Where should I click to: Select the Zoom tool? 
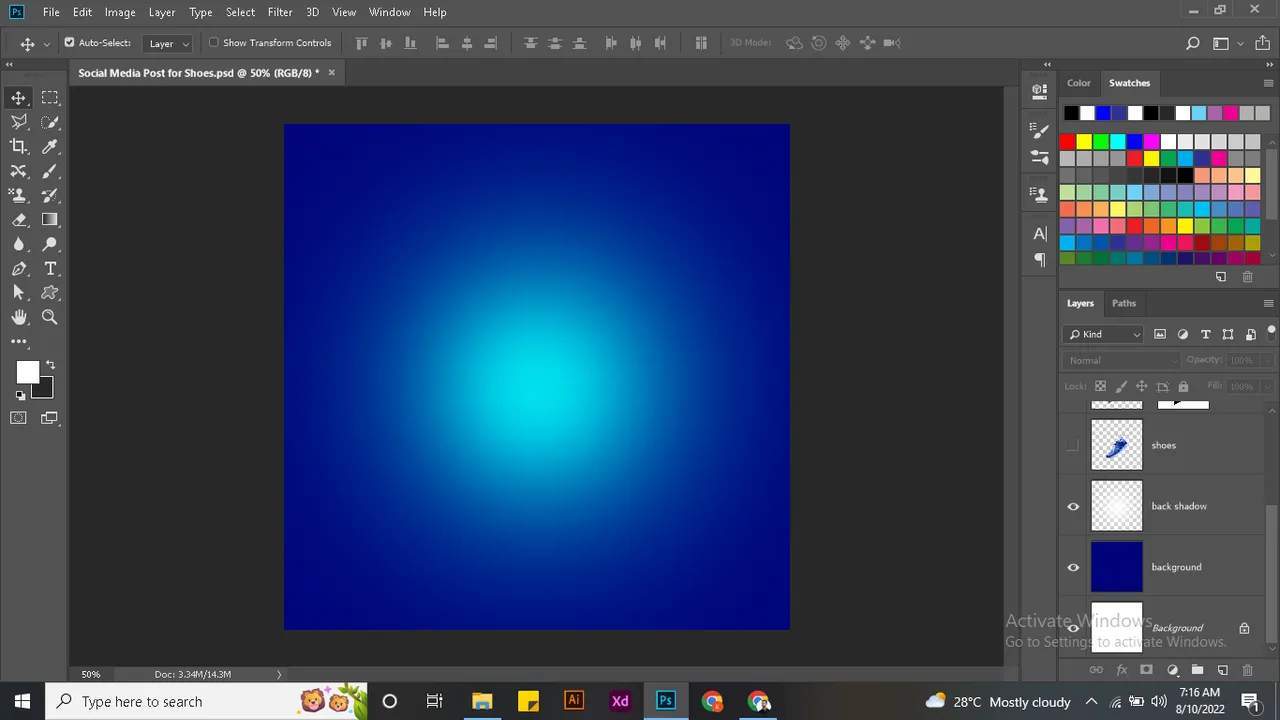(50, 317)
